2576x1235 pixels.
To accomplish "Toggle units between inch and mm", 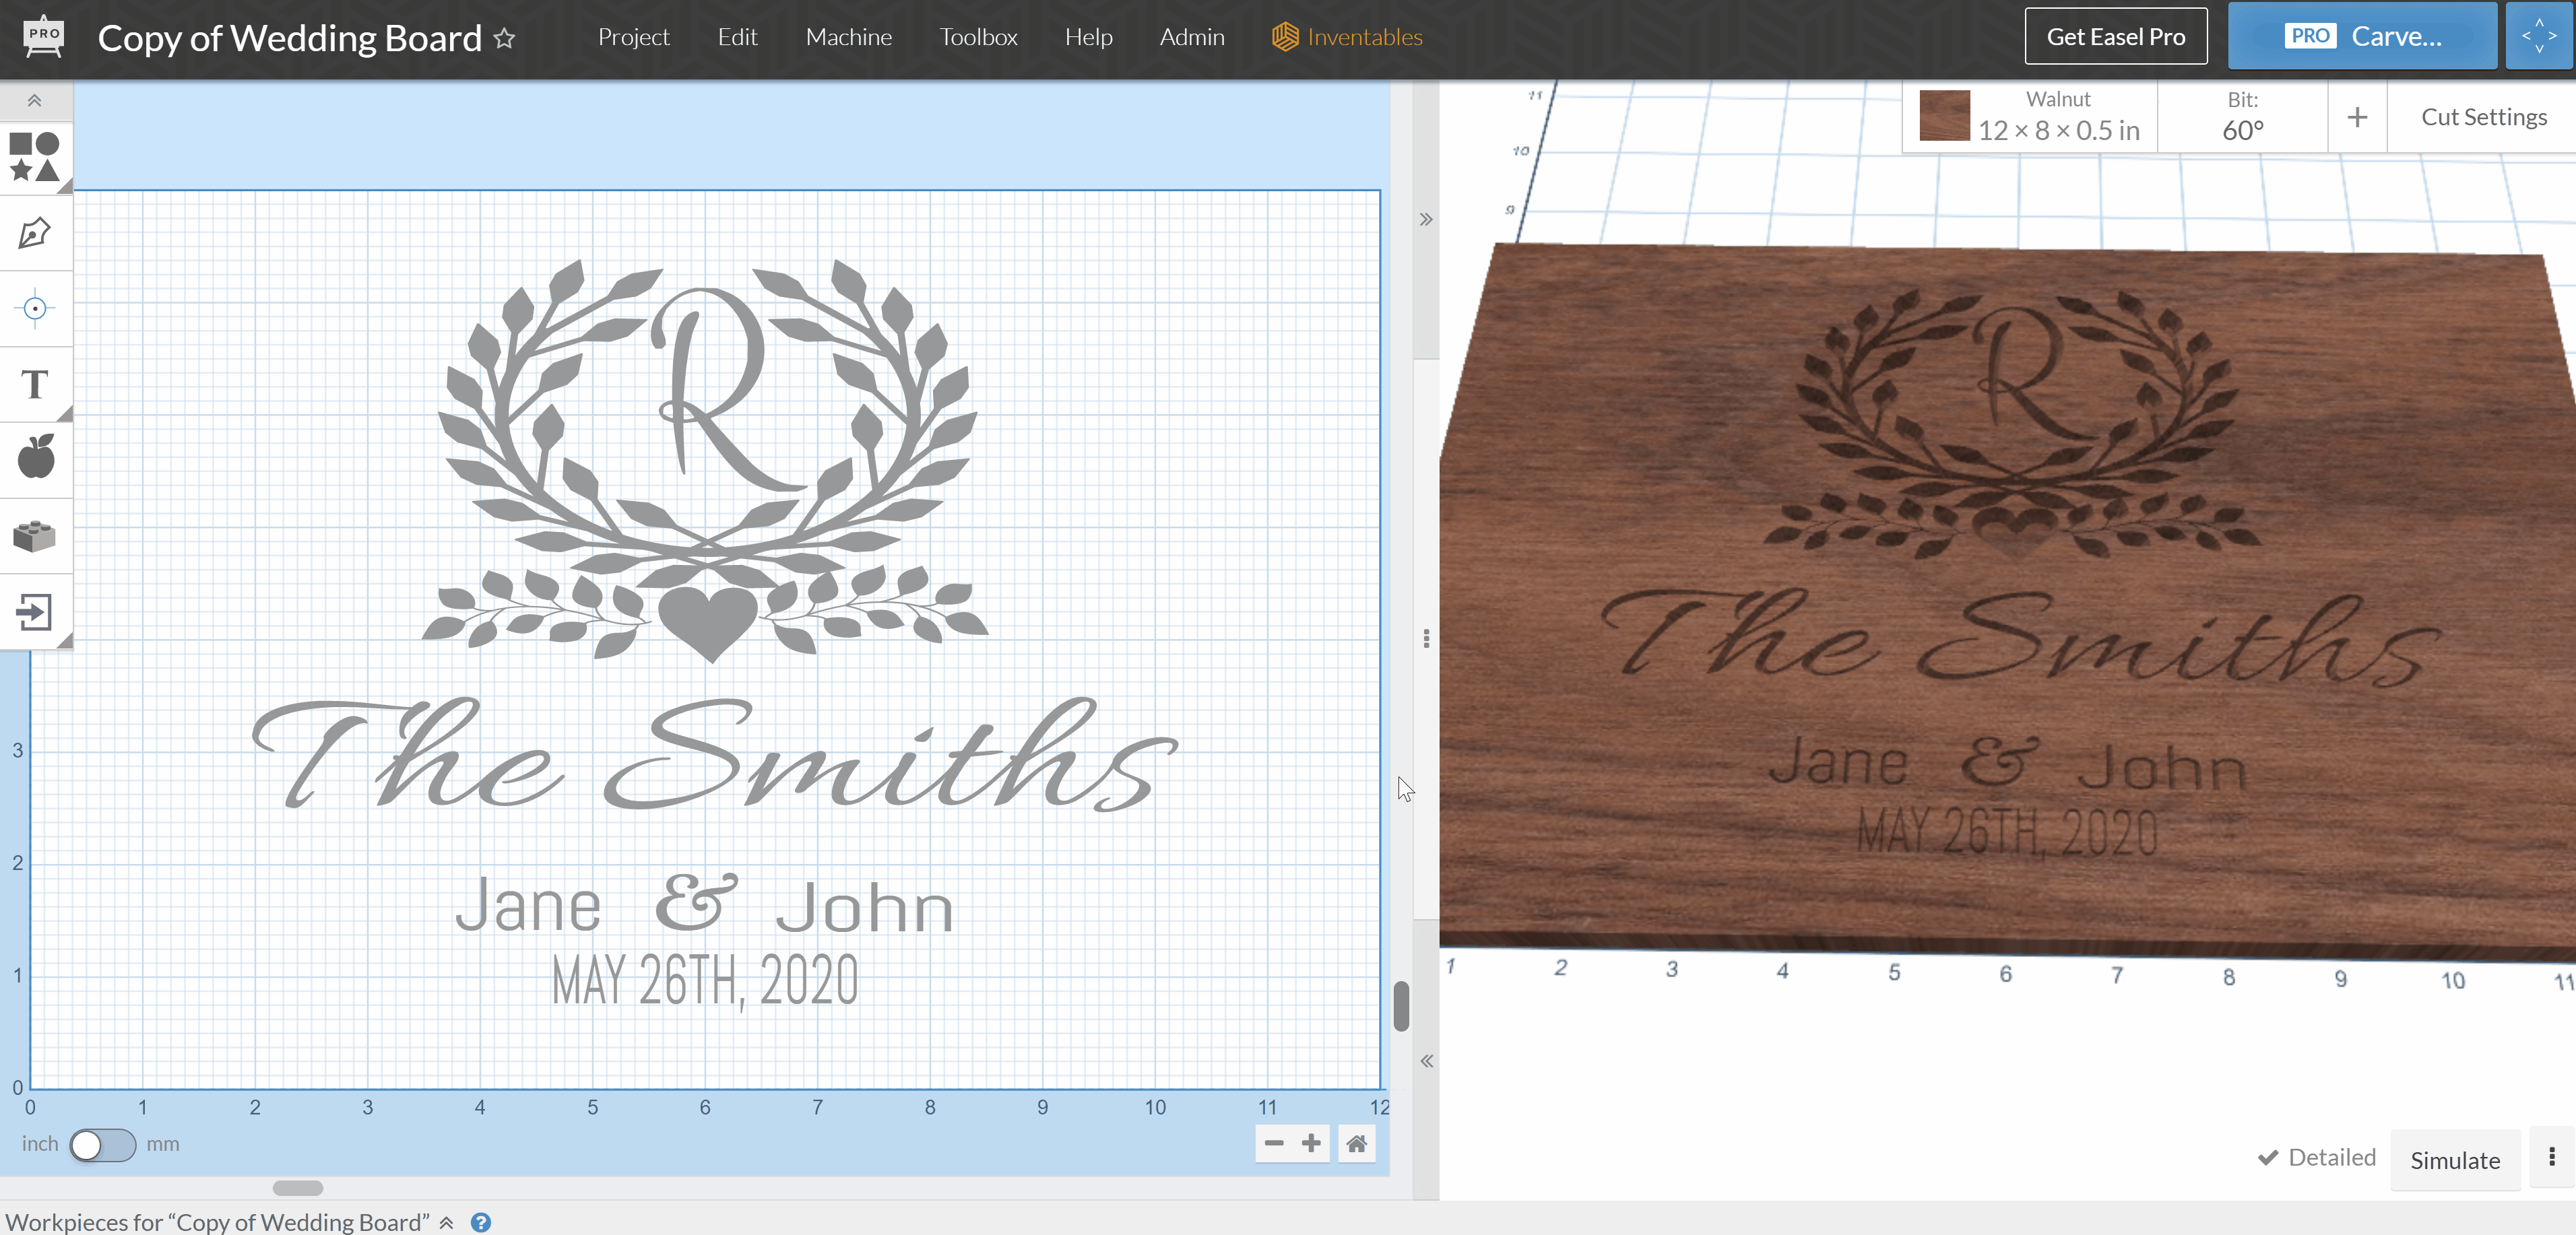I will 102,1144.
